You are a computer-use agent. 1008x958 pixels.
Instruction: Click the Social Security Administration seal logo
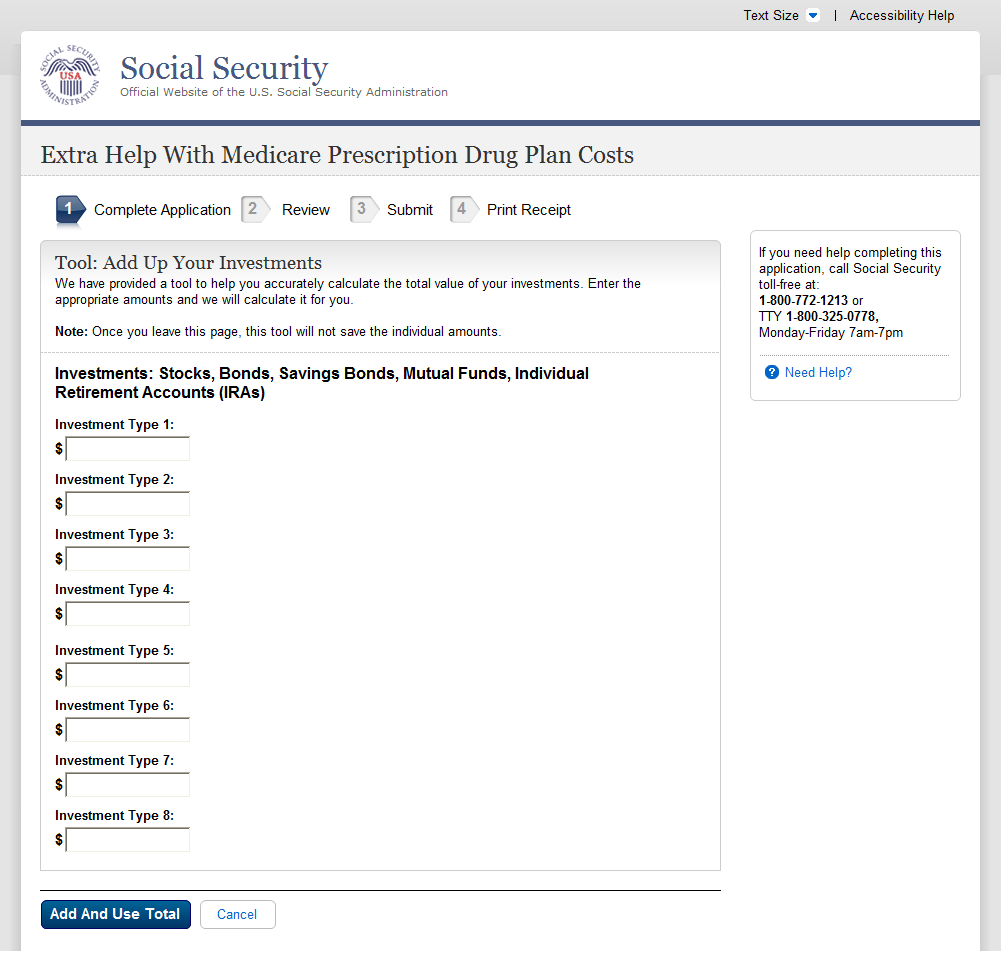(x=70, y=76)
